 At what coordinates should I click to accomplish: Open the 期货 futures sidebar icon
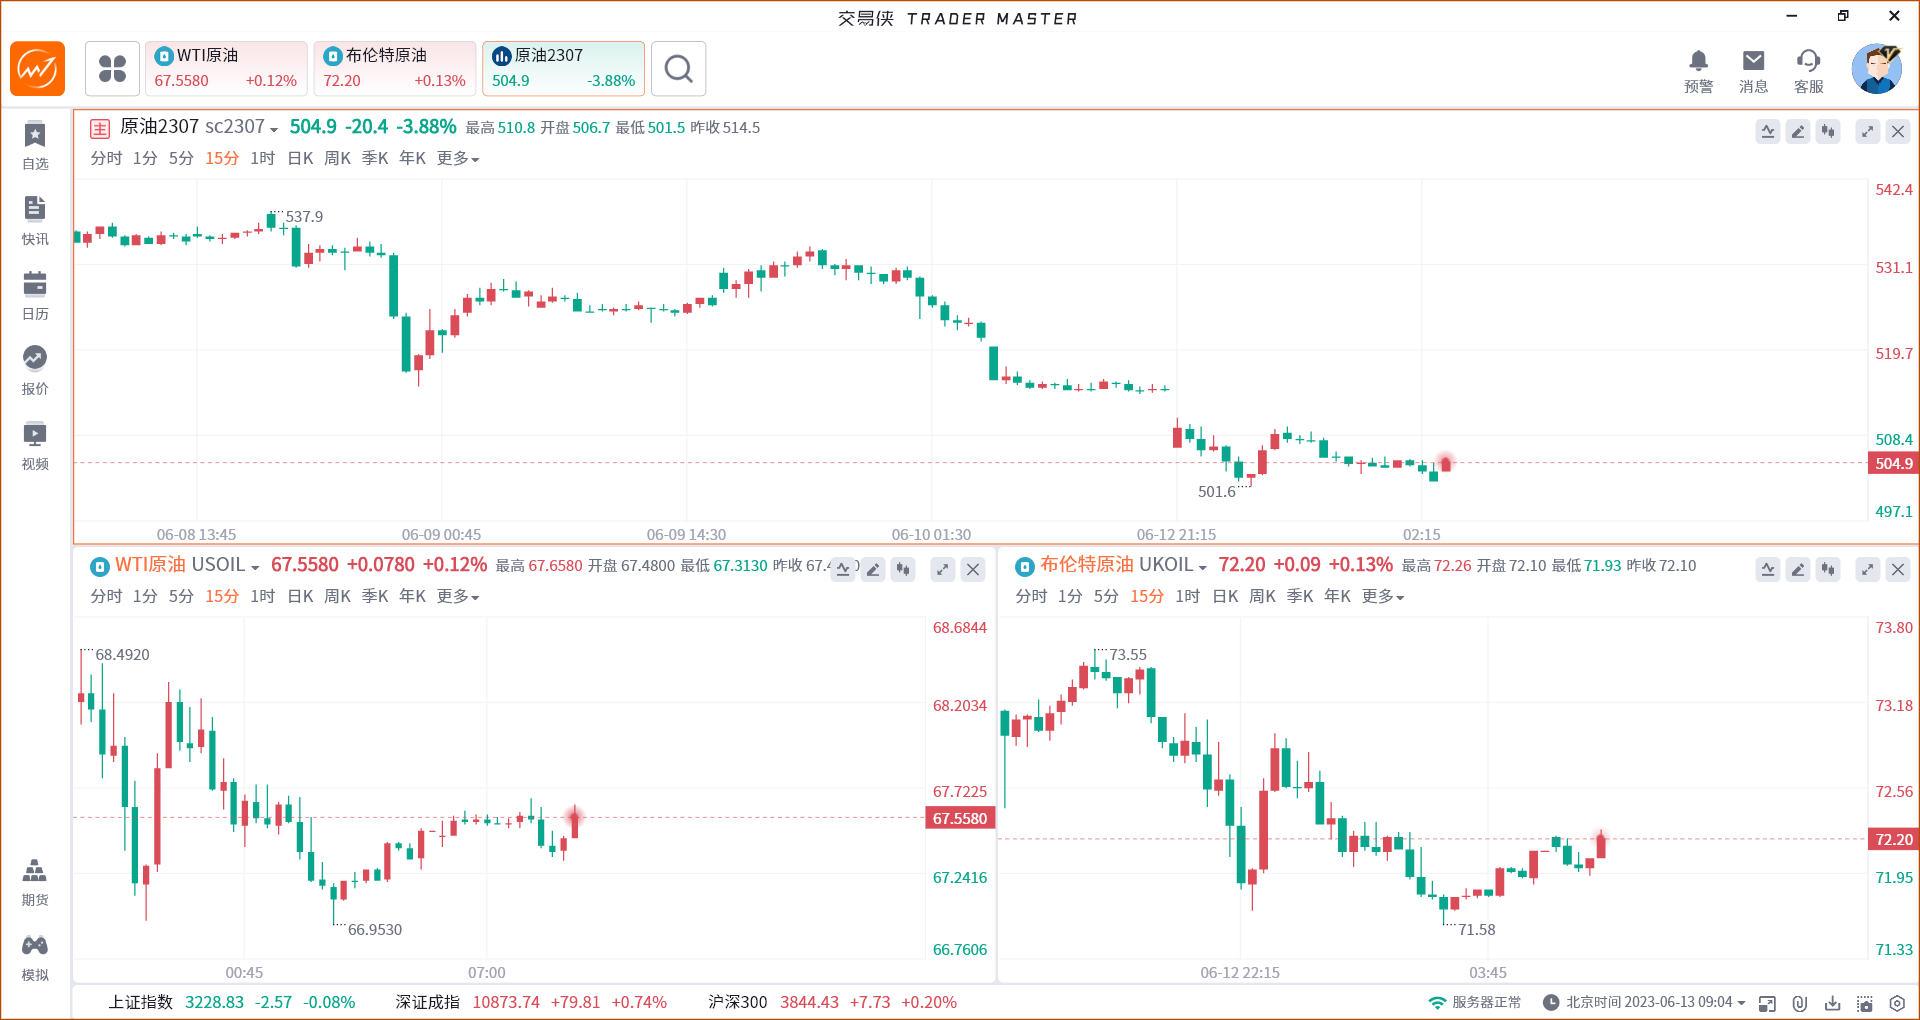(35, 882)
